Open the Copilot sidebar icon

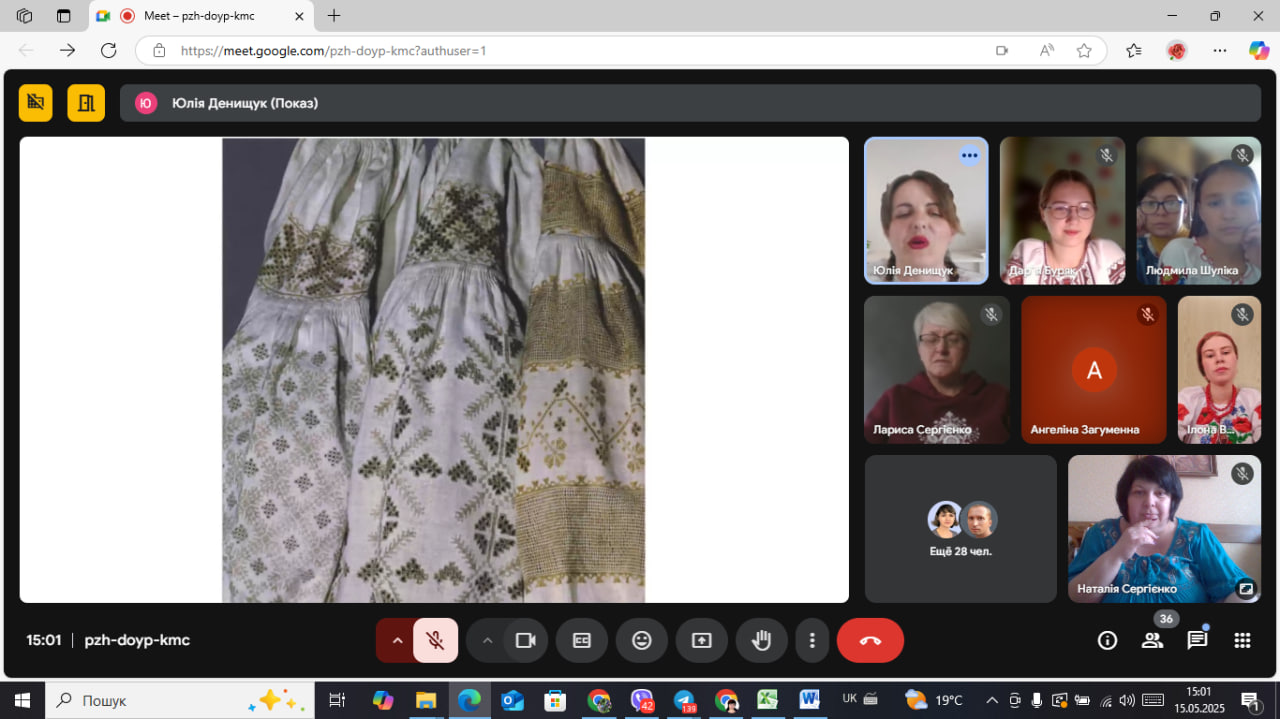1259,50
